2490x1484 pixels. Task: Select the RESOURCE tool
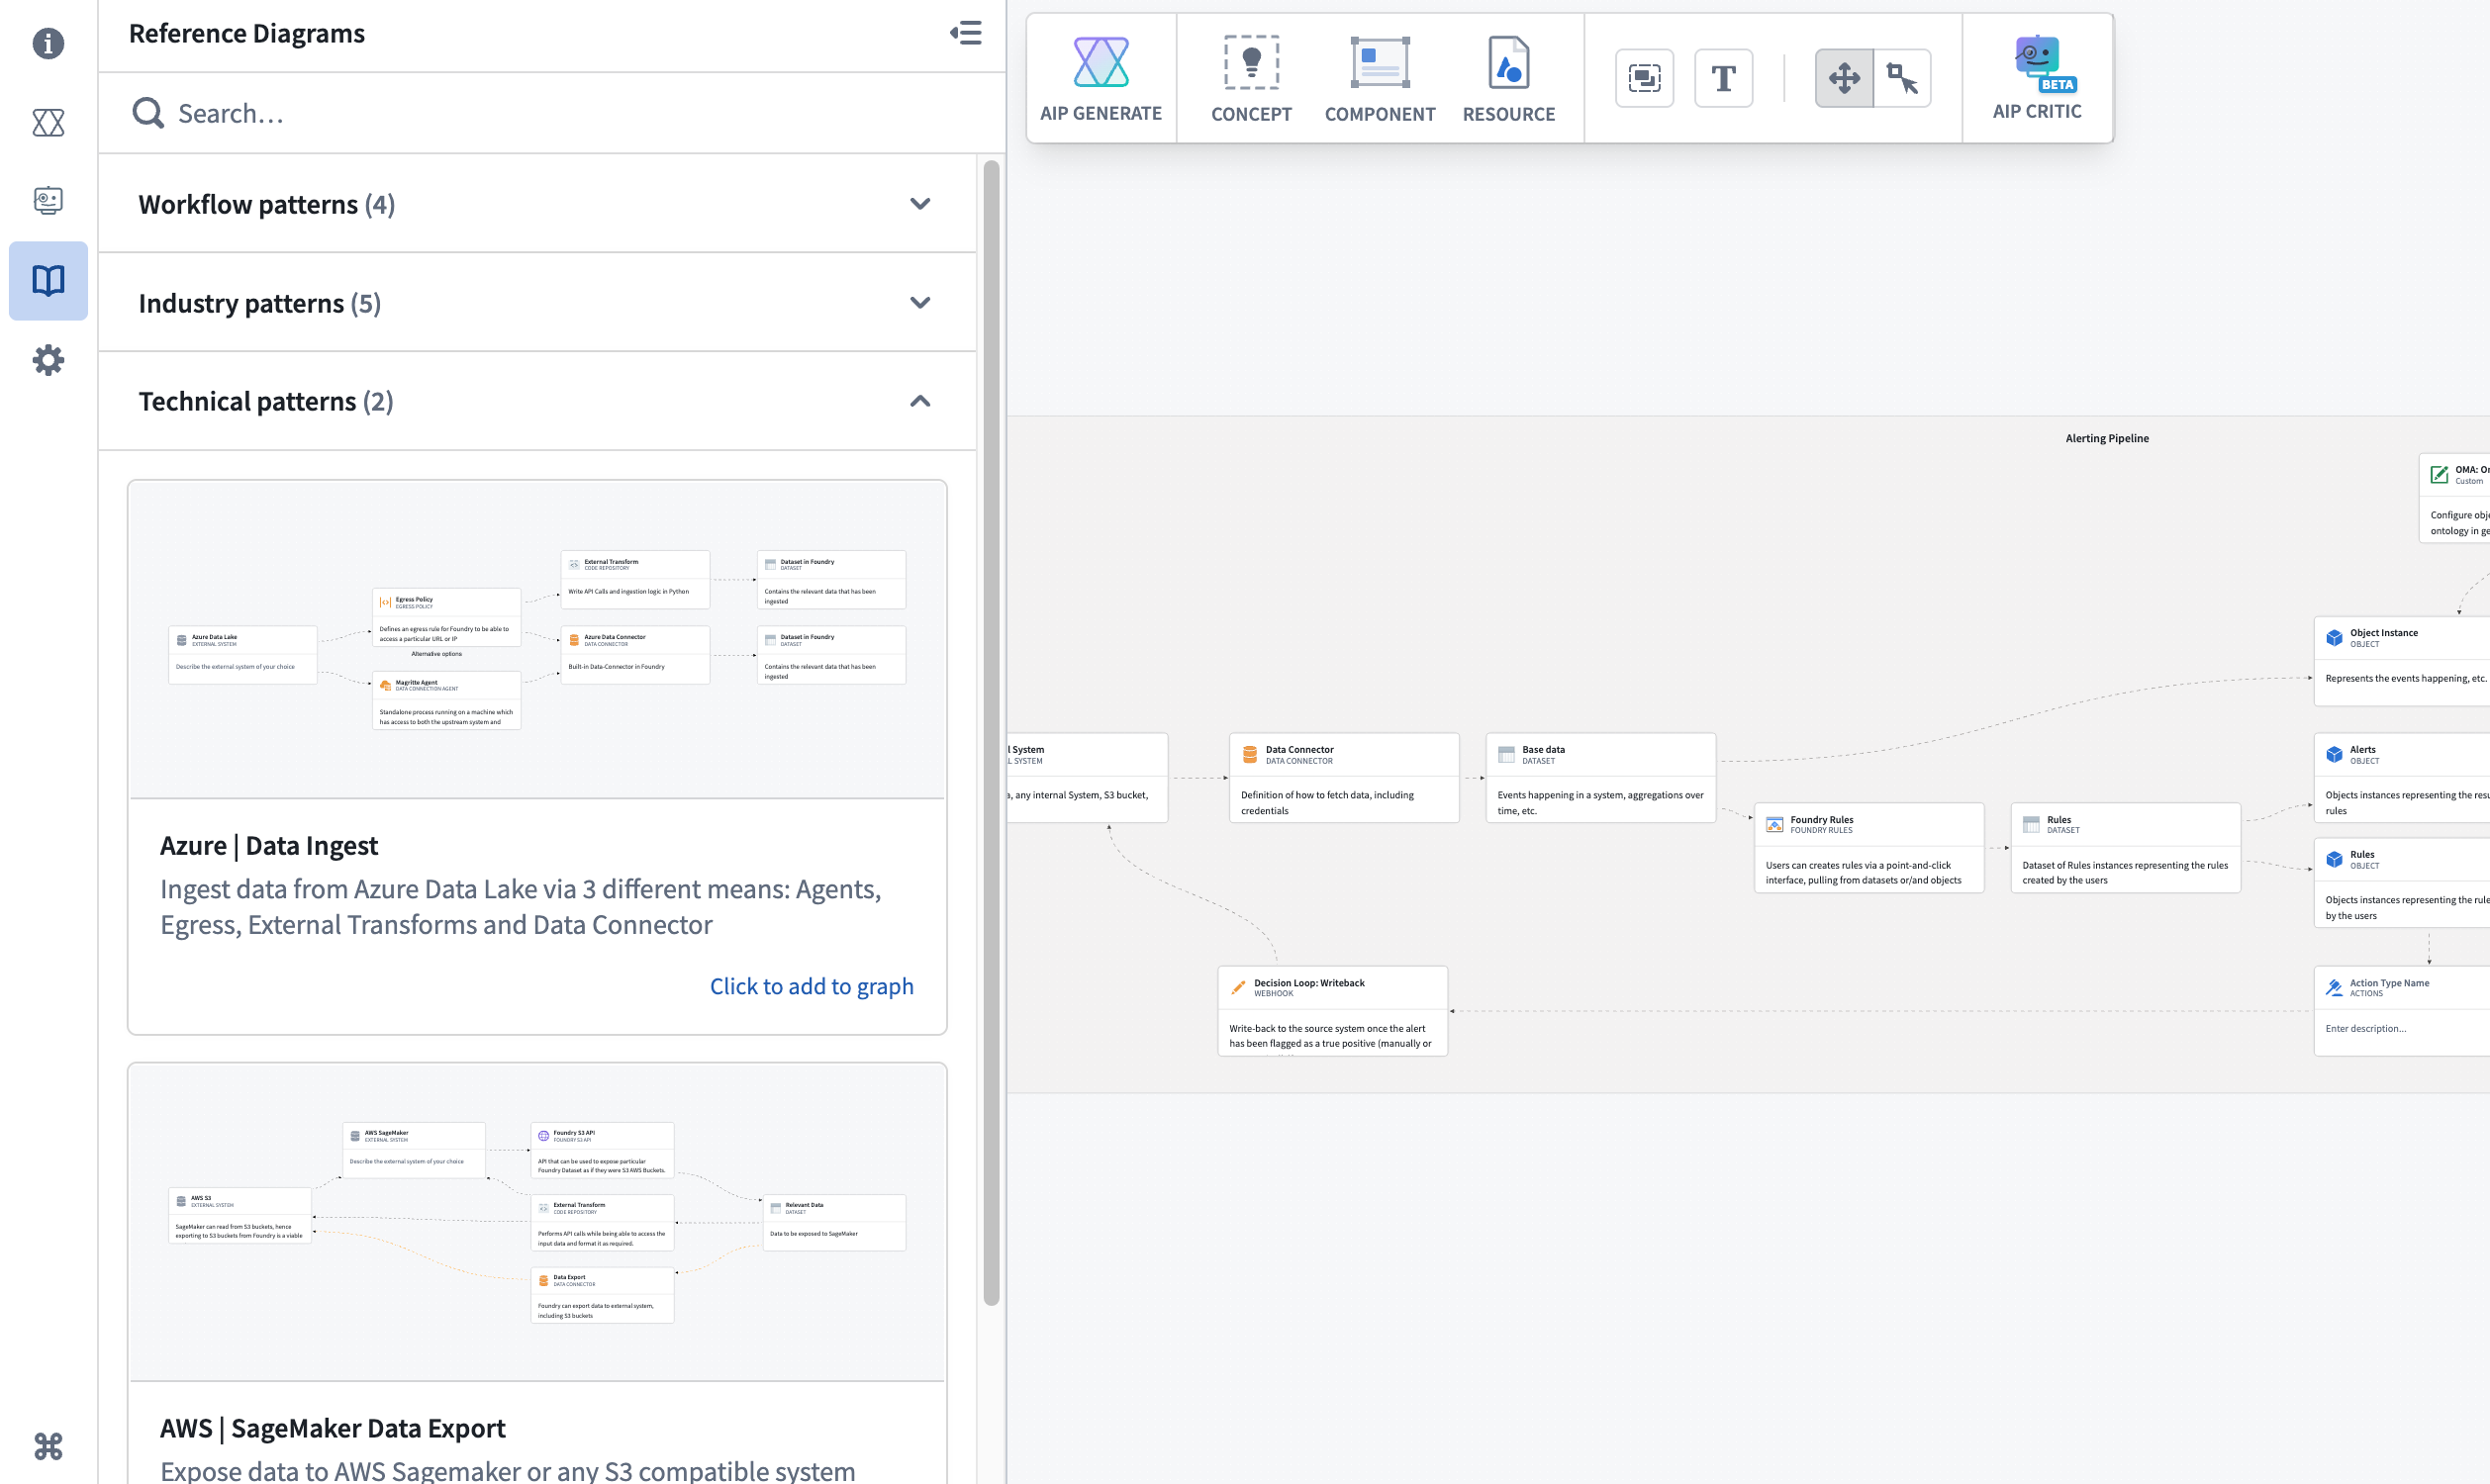pos(1508,79)
